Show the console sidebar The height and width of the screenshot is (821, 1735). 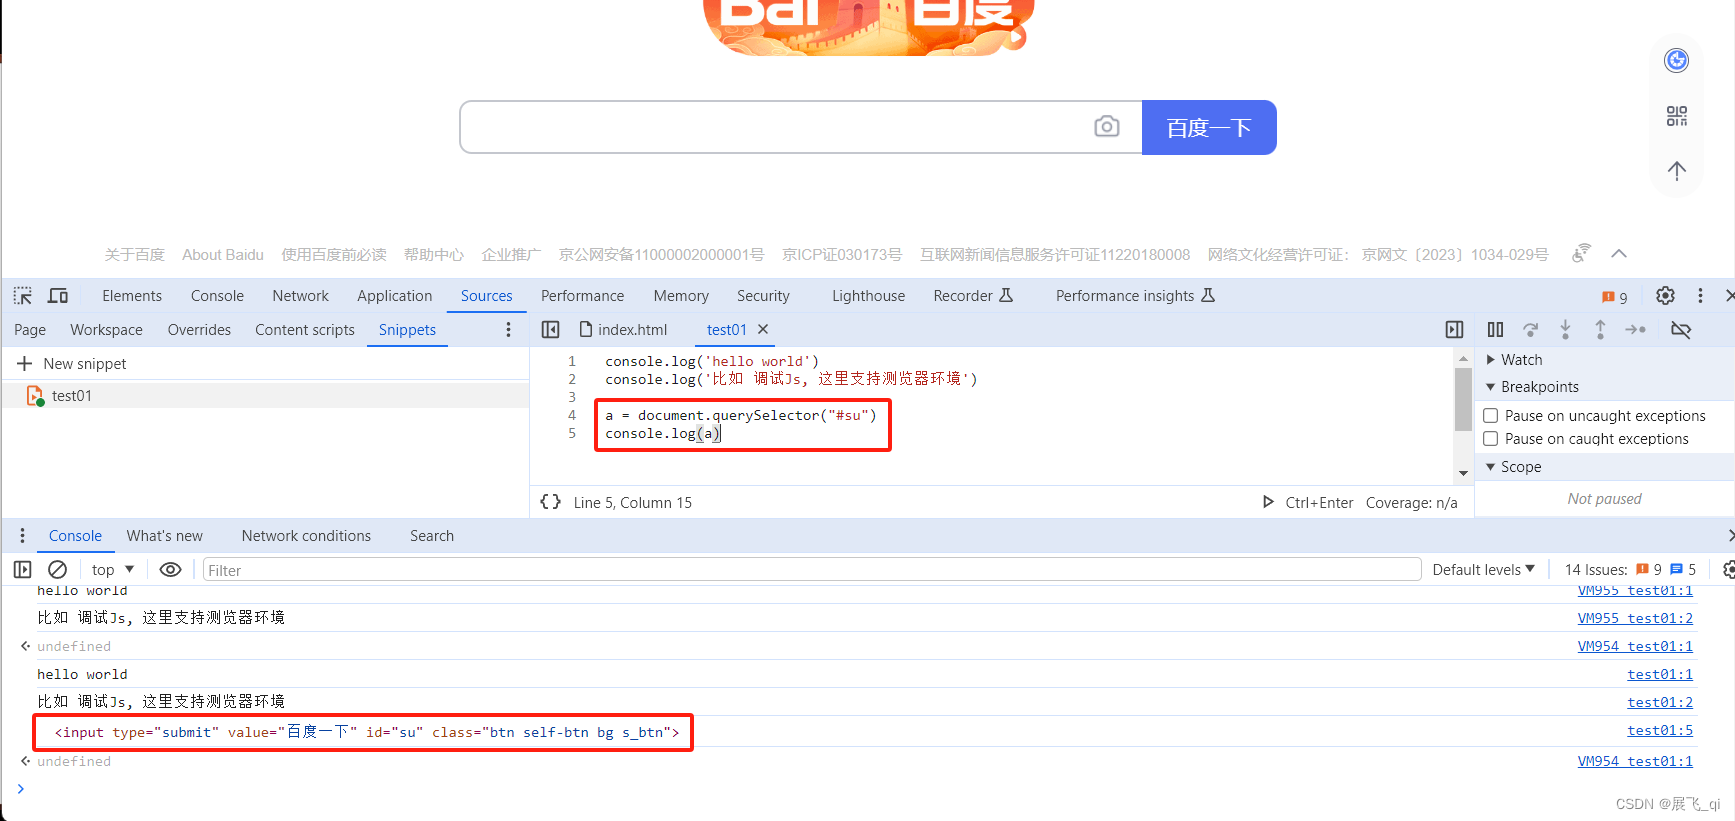[22, 570]
